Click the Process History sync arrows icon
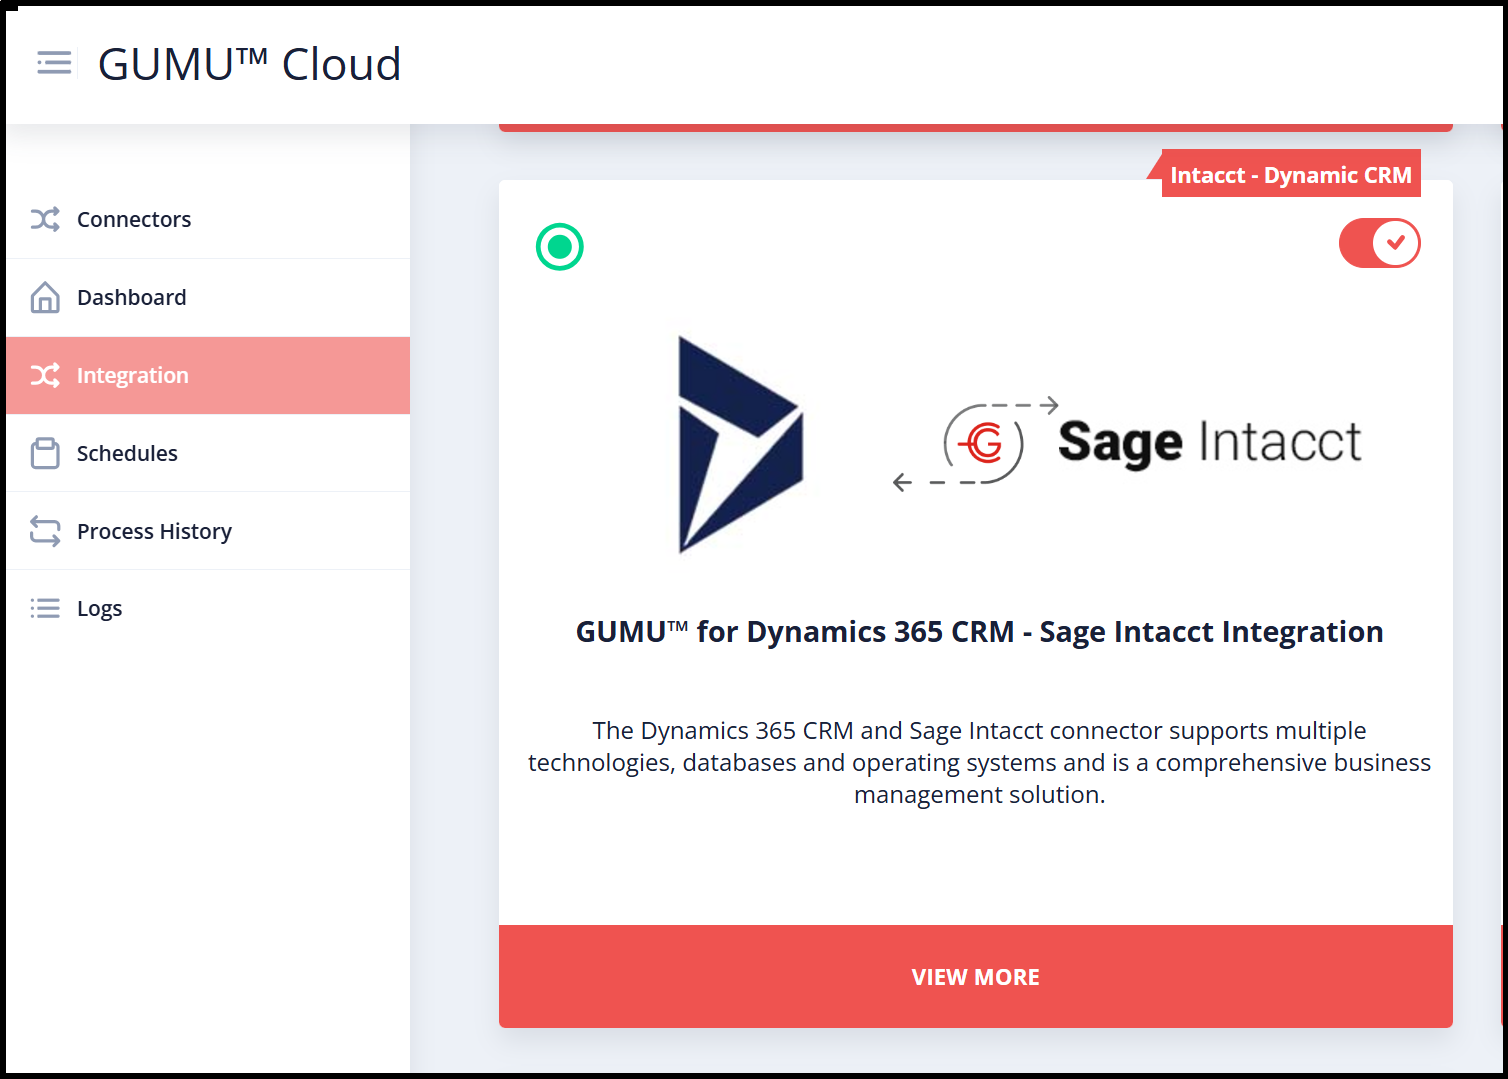 tap(46, 531)
